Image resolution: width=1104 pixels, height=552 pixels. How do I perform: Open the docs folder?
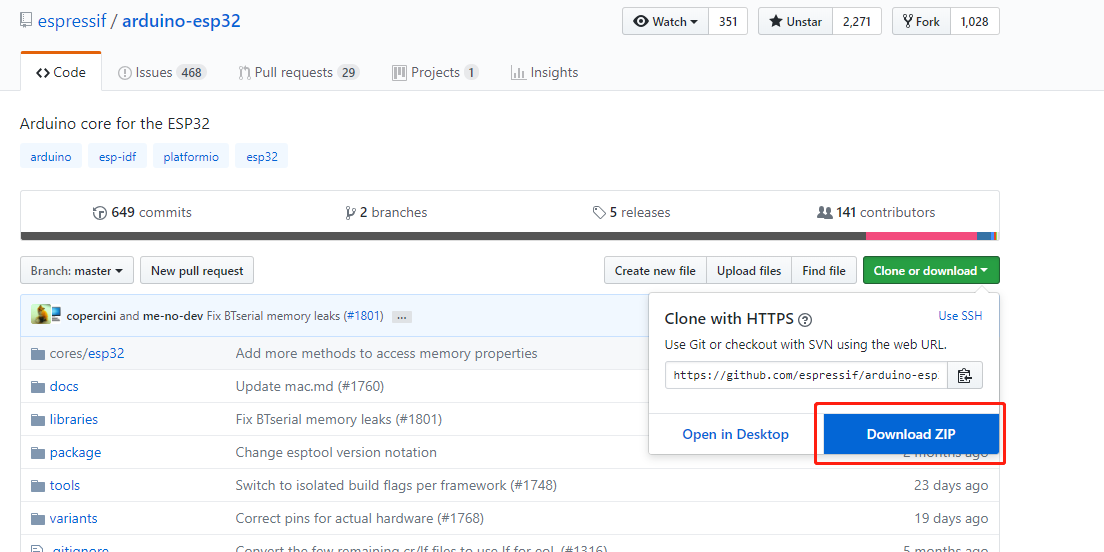click(x=64, y=387)
